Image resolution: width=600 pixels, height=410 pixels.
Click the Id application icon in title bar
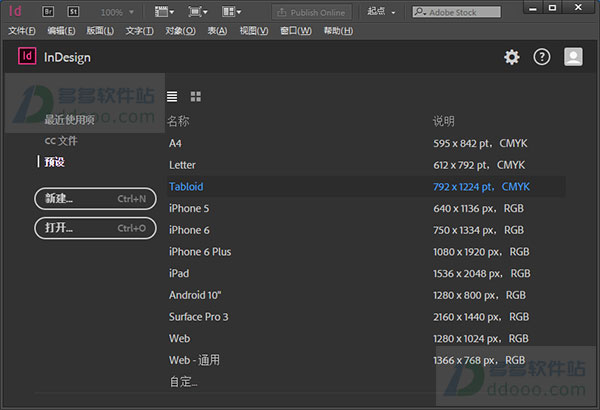[x=15, y=11]
